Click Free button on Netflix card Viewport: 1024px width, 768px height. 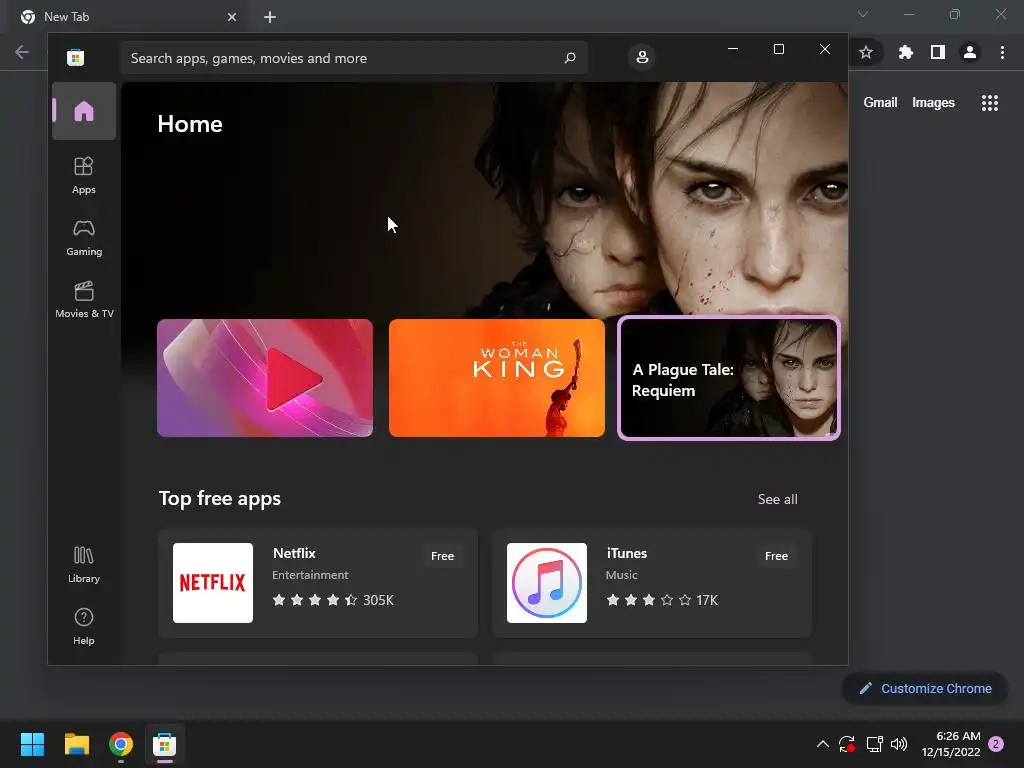tap(442, 556)
